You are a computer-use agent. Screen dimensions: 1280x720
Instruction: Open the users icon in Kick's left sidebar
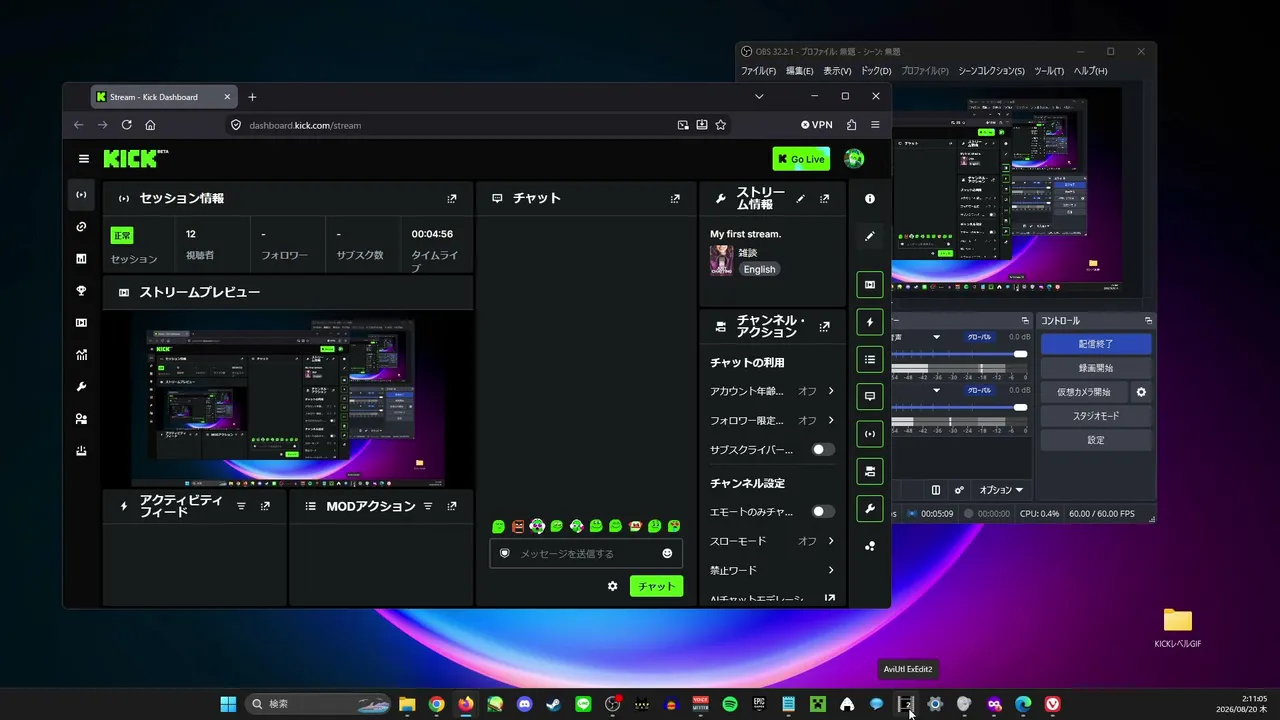click(x=81, y=419)
